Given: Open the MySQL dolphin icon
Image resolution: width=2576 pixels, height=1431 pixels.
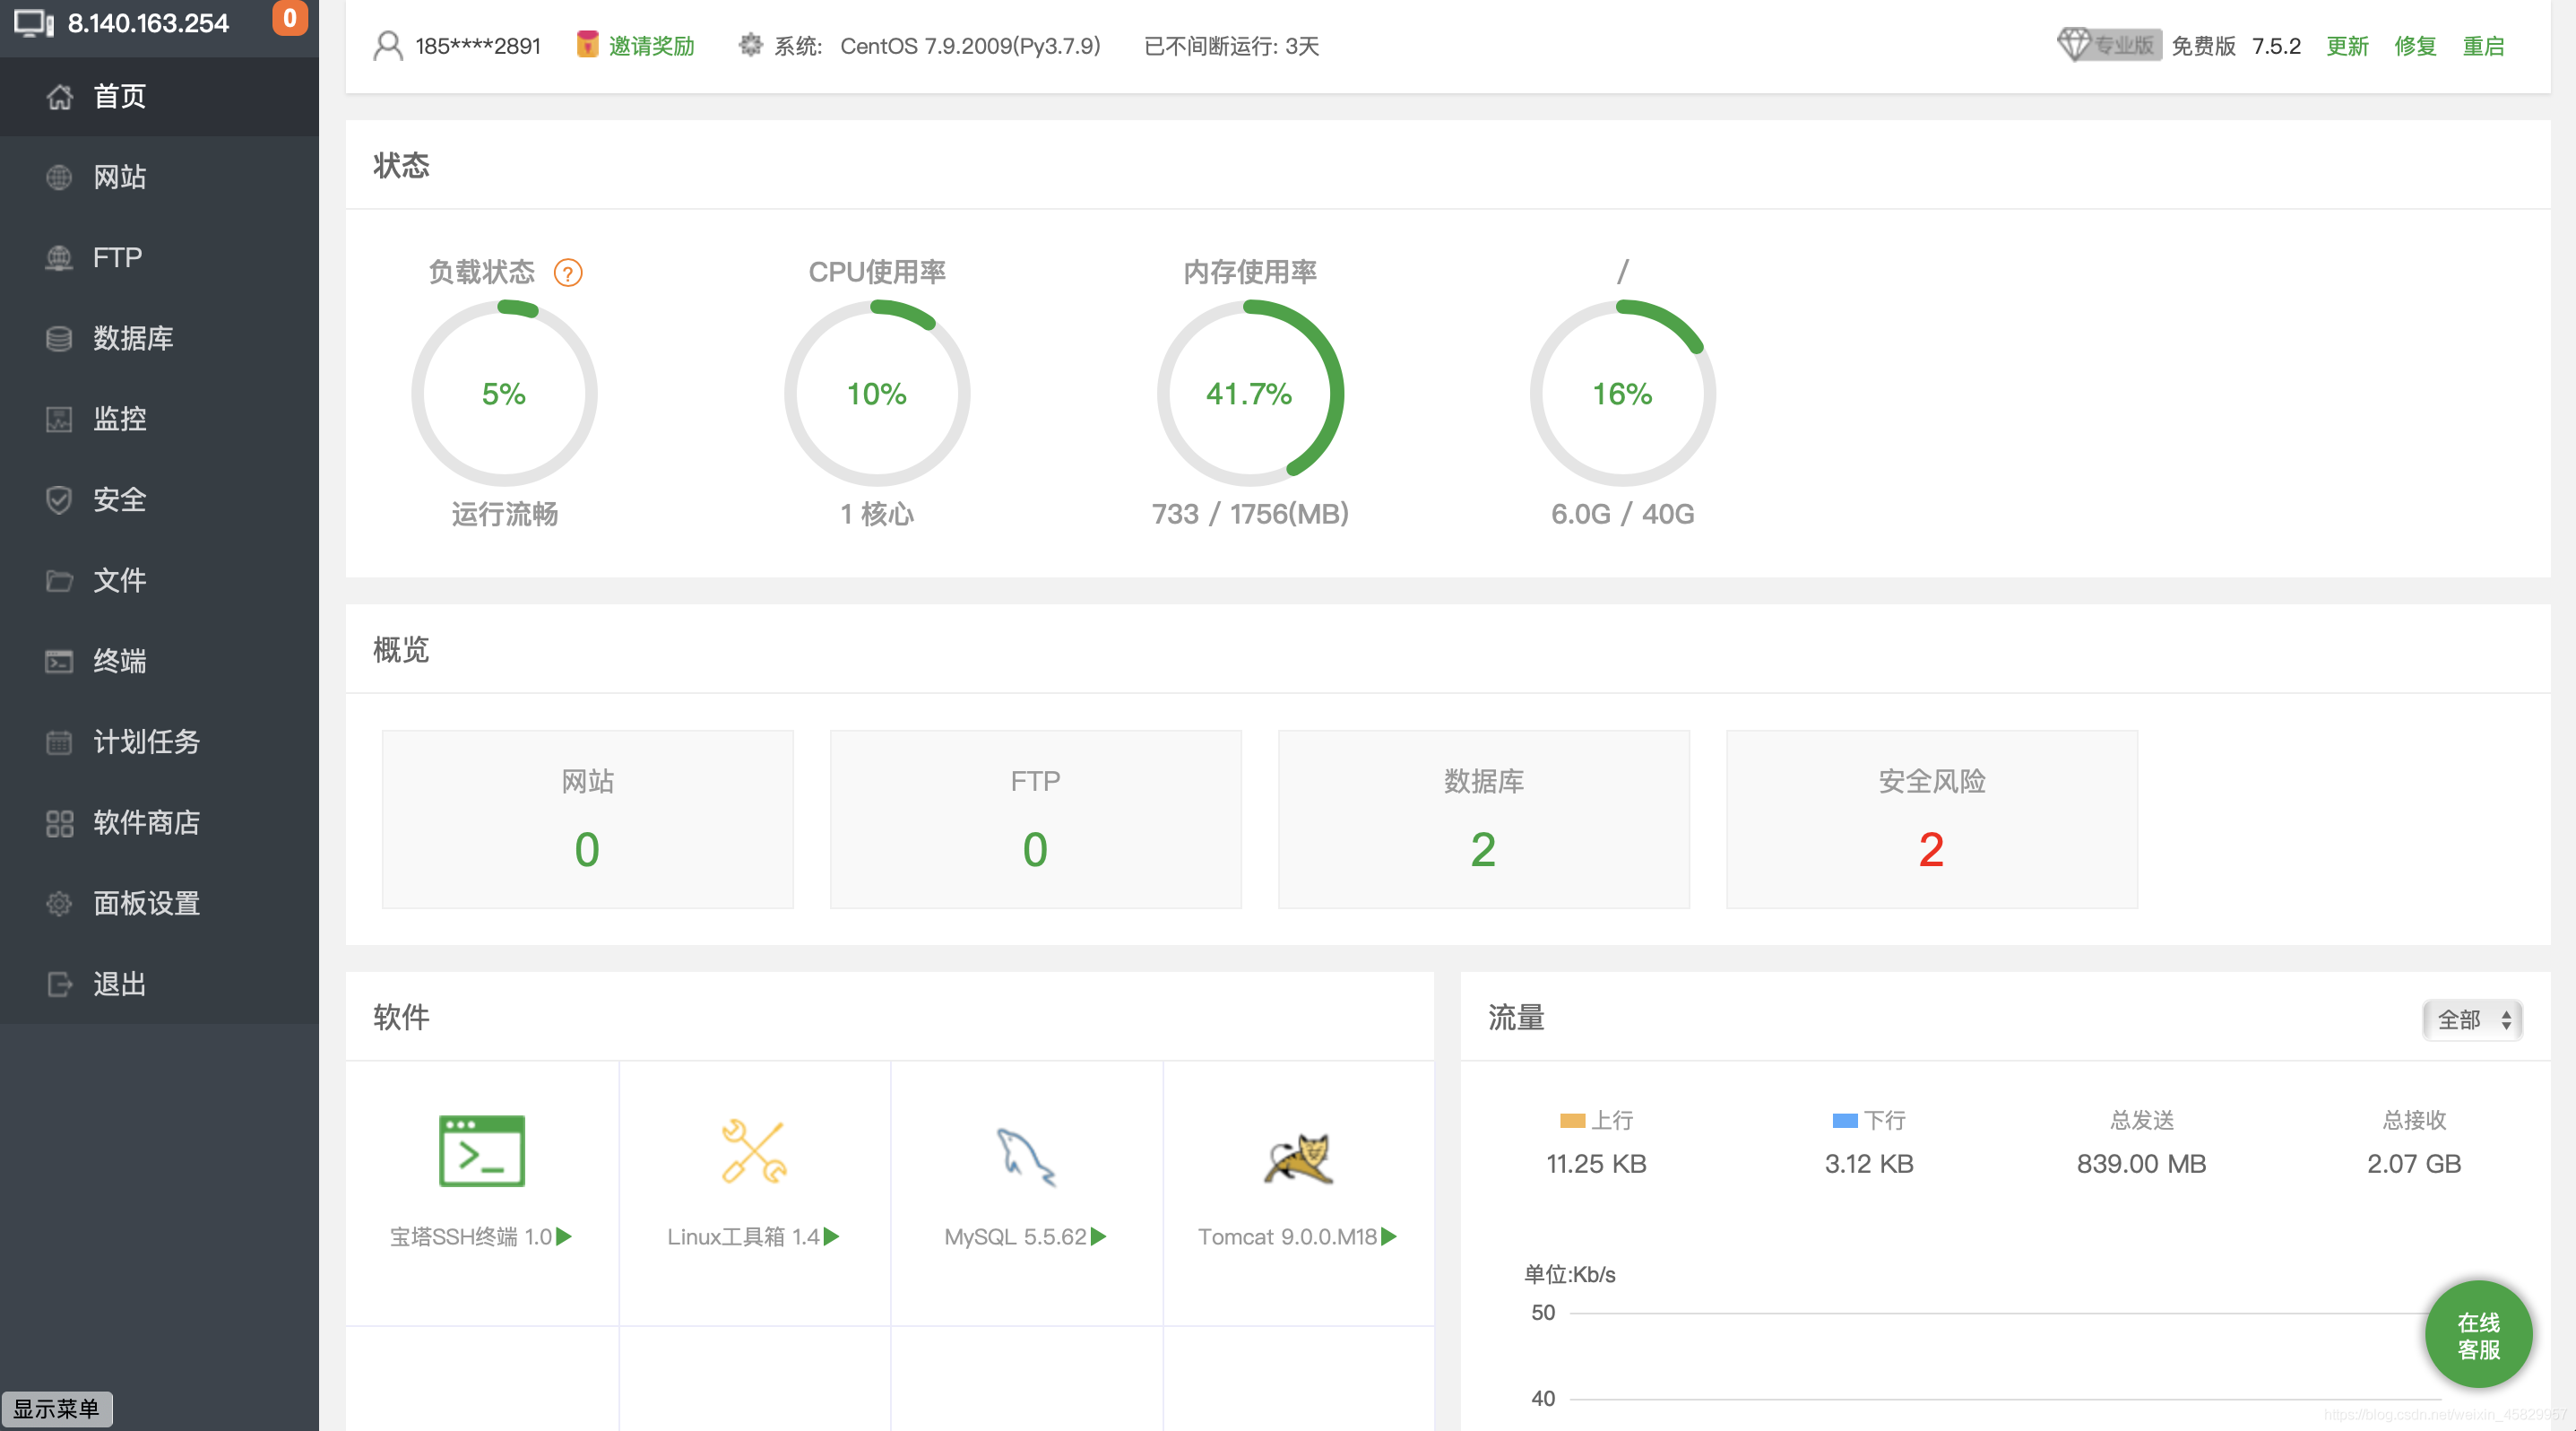Looking at the screenshot, I should 1026,1156.
